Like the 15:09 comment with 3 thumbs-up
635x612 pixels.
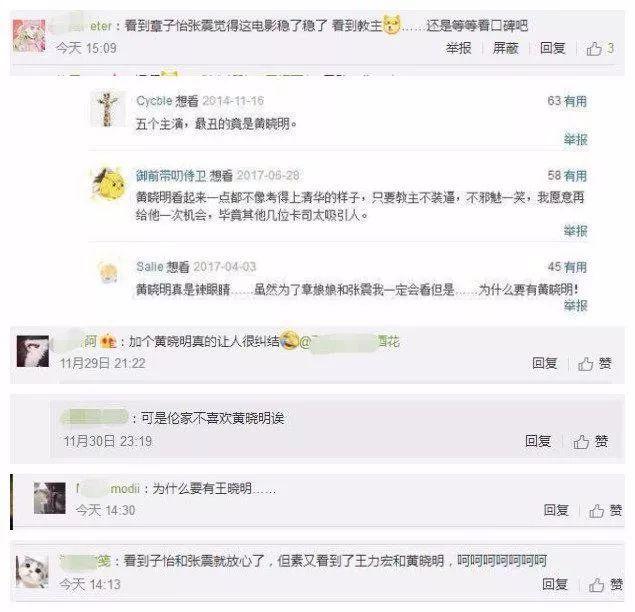point(600,49)
